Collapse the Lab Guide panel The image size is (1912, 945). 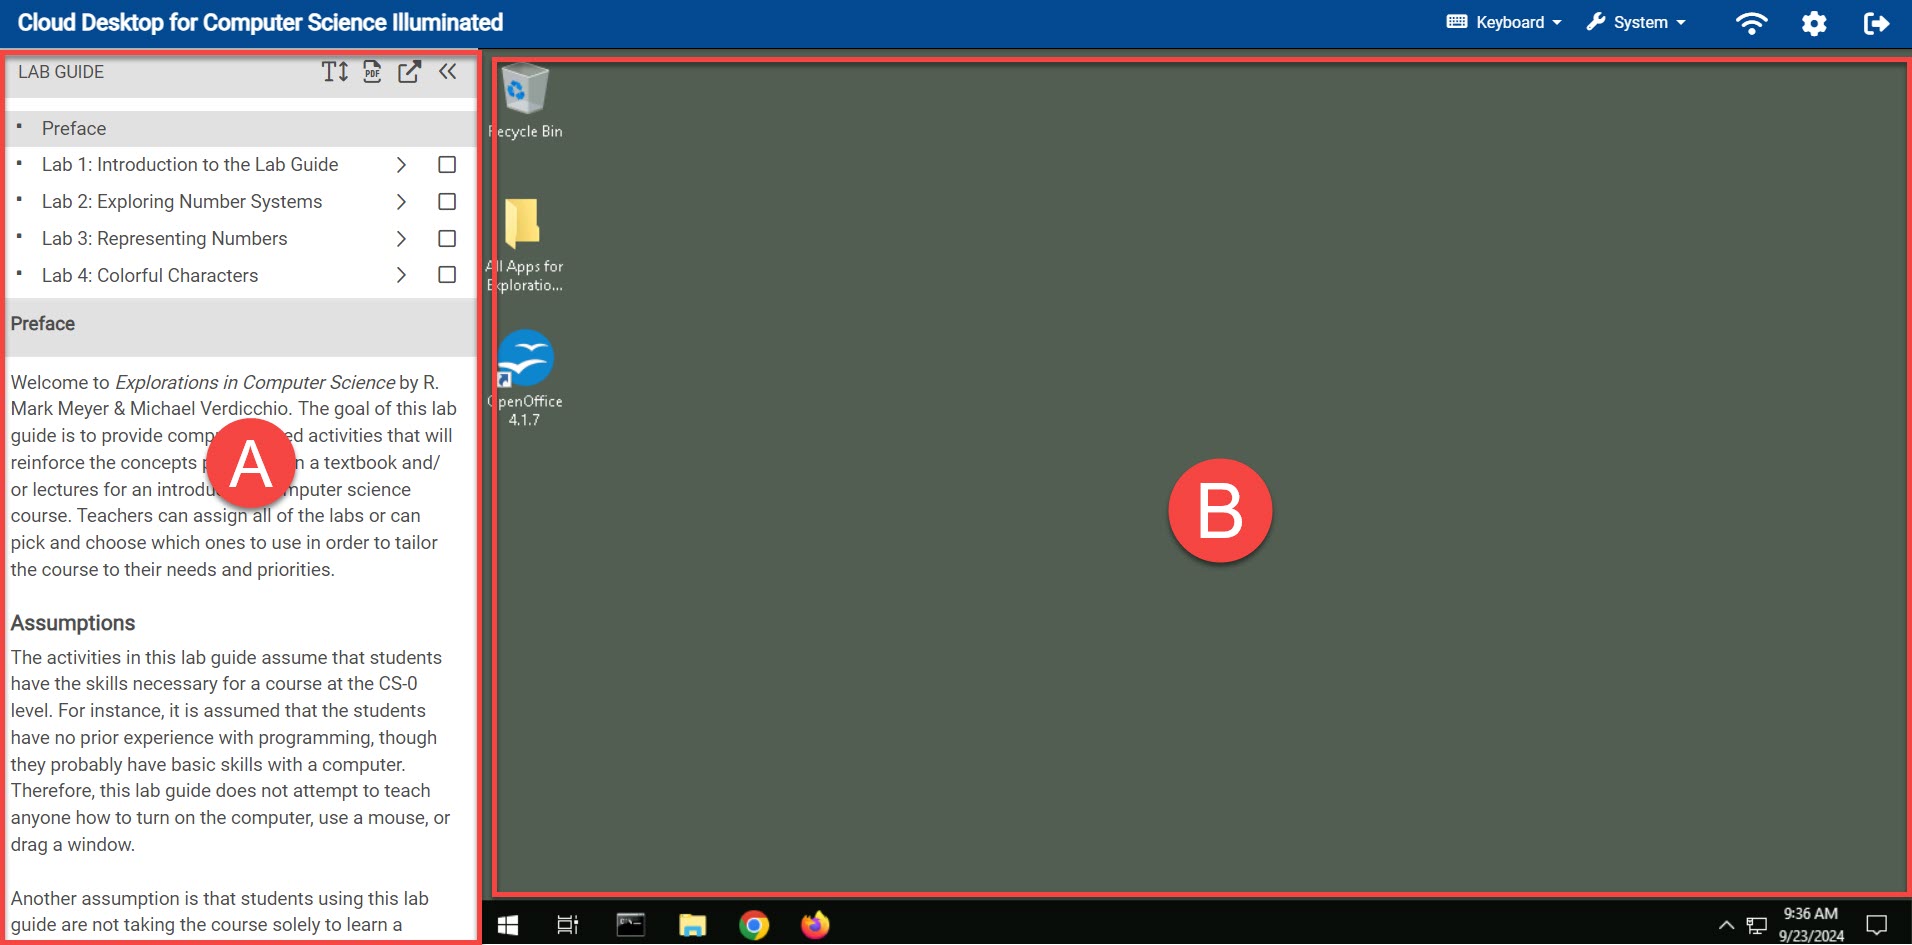point(447,71)
